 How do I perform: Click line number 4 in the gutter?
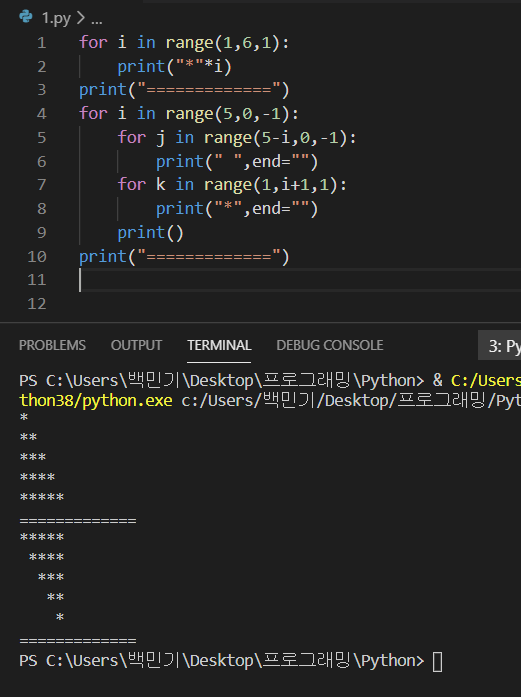(42, 114)
